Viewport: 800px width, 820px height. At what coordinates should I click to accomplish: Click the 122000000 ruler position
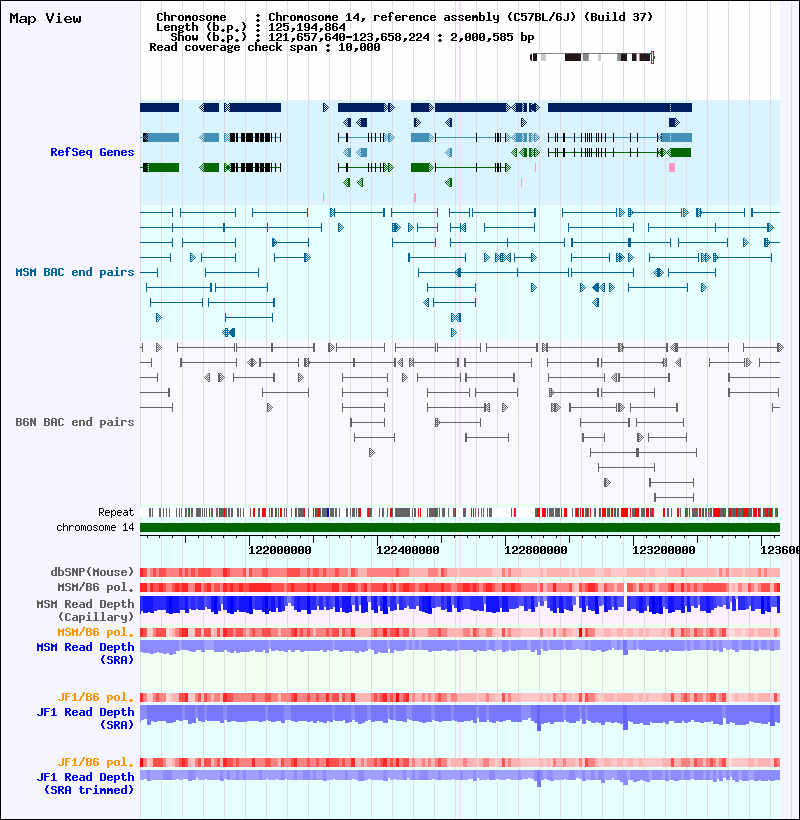(x=280, y=550)
